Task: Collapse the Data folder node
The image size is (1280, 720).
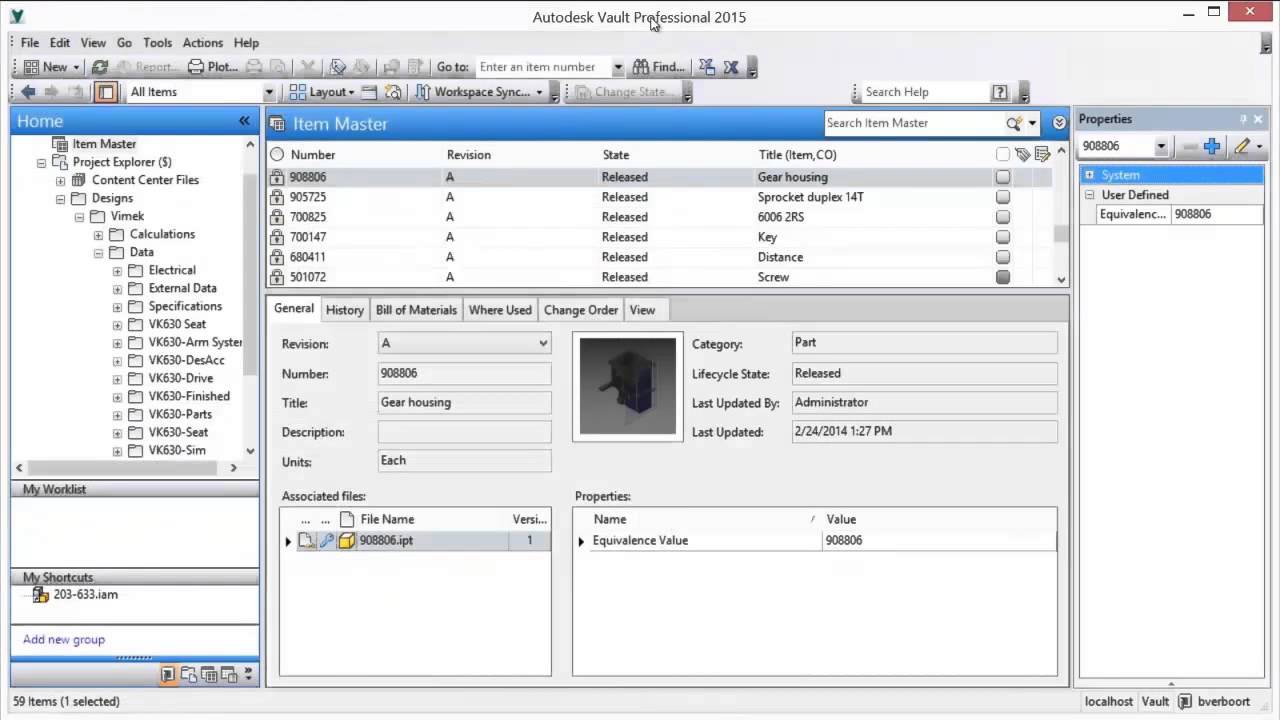Action: click(x=98, y=253)
